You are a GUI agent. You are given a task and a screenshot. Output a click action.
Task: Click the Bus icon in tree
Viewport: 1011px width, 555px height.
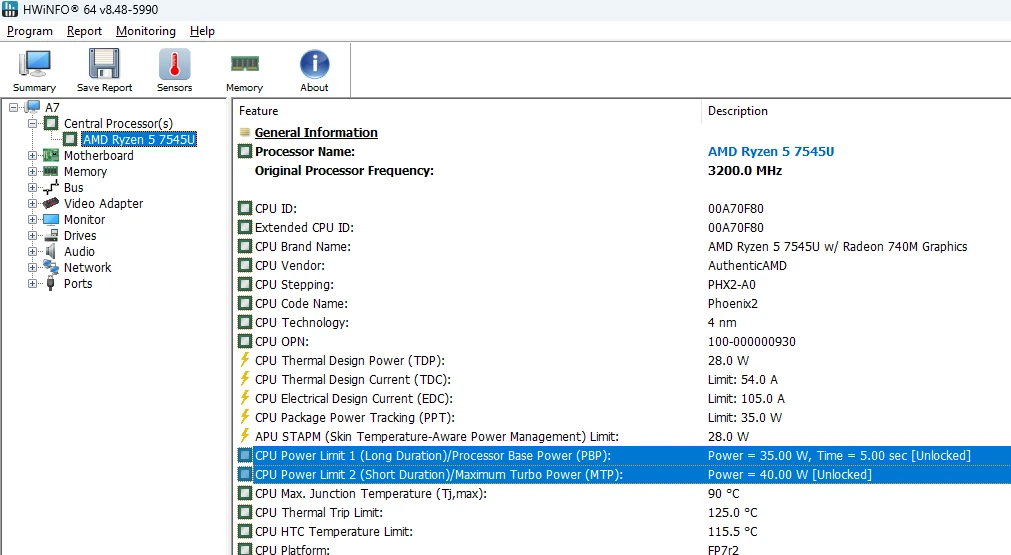point(50,187)
